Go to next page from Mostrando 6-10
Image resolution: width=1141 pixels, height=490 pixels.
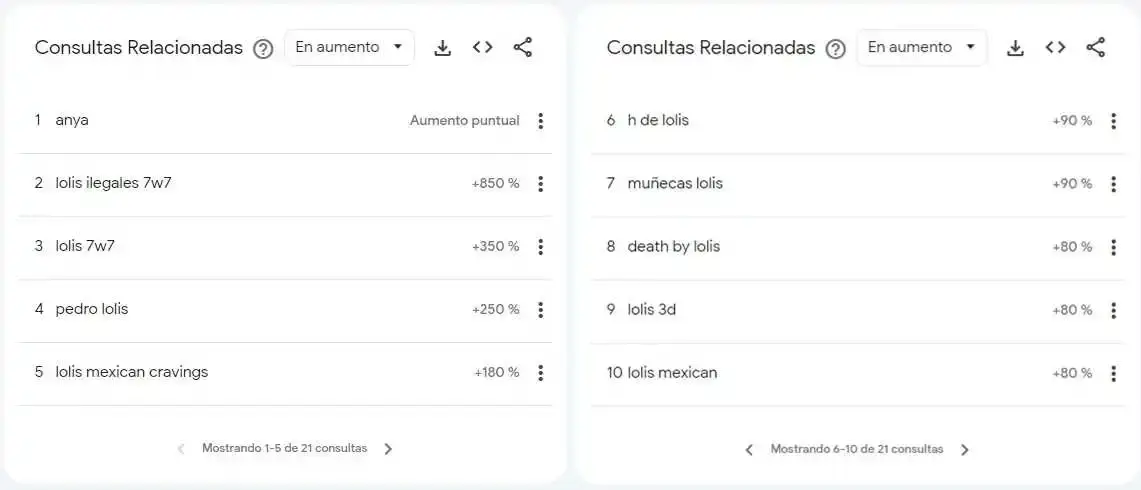(965, 450)
